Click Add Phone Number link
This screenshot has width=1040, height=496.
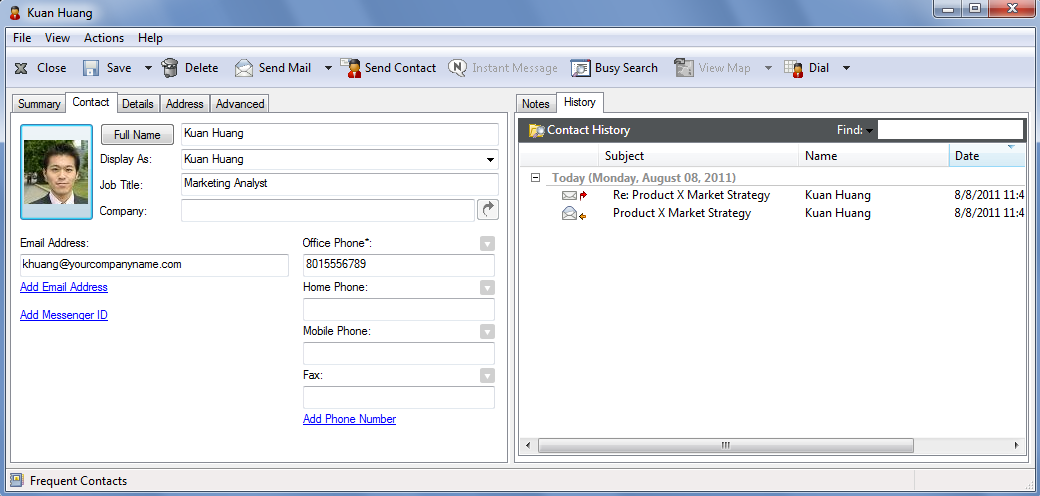point(350,419)
